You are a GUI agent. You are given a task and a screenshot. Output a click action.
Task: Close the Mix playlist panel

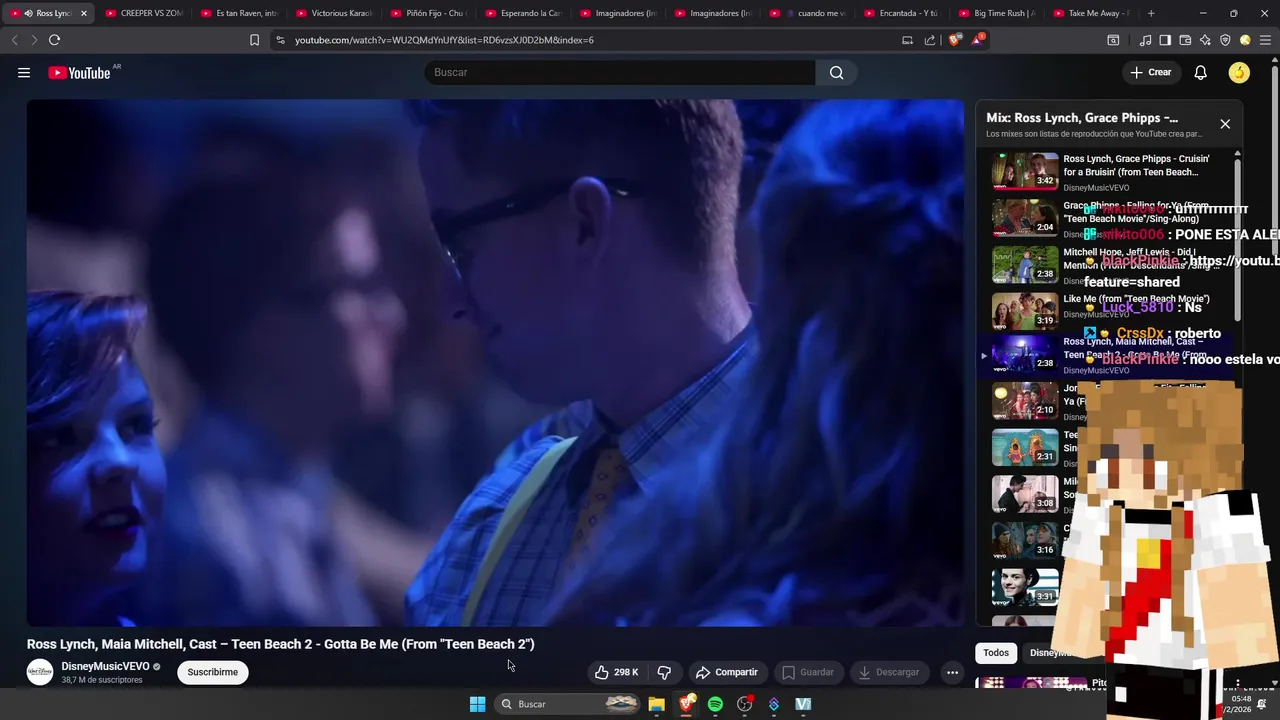point(1225,124)
